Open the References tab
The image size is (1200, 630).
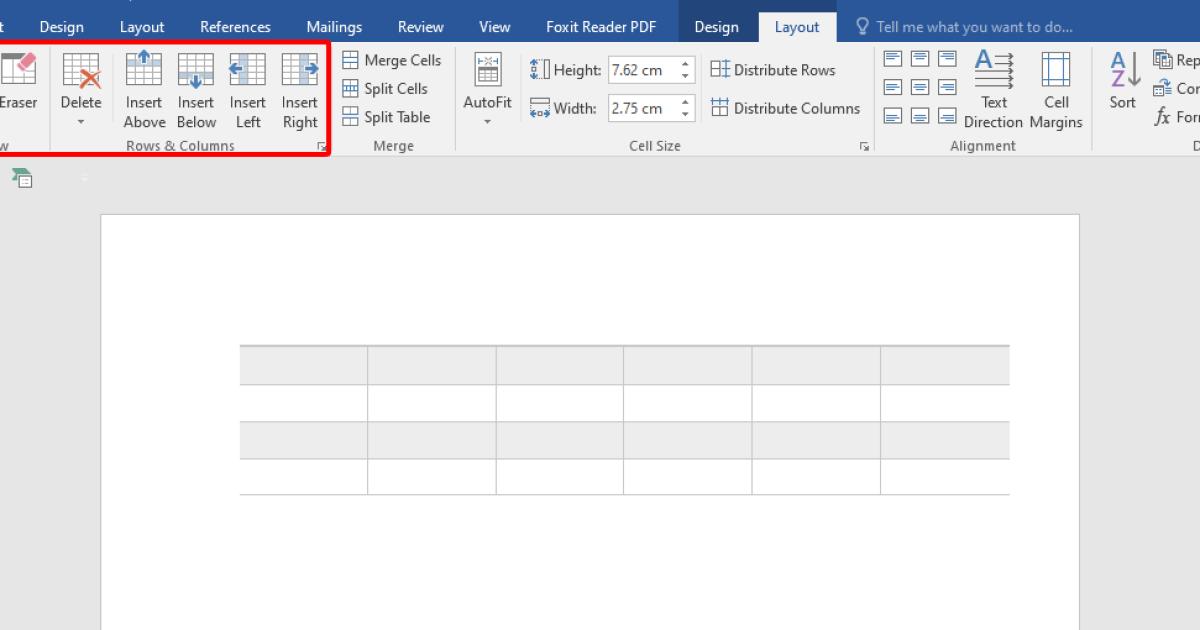(x=235, y=27)
